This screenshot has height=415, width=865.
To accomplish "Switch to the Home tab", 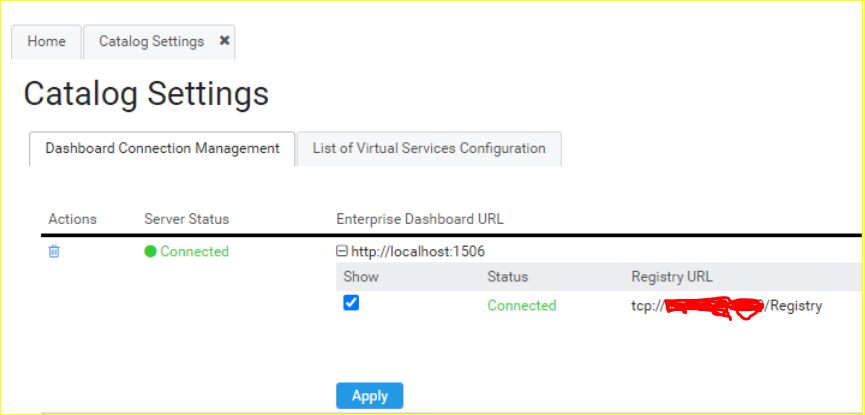I will 46,41.
